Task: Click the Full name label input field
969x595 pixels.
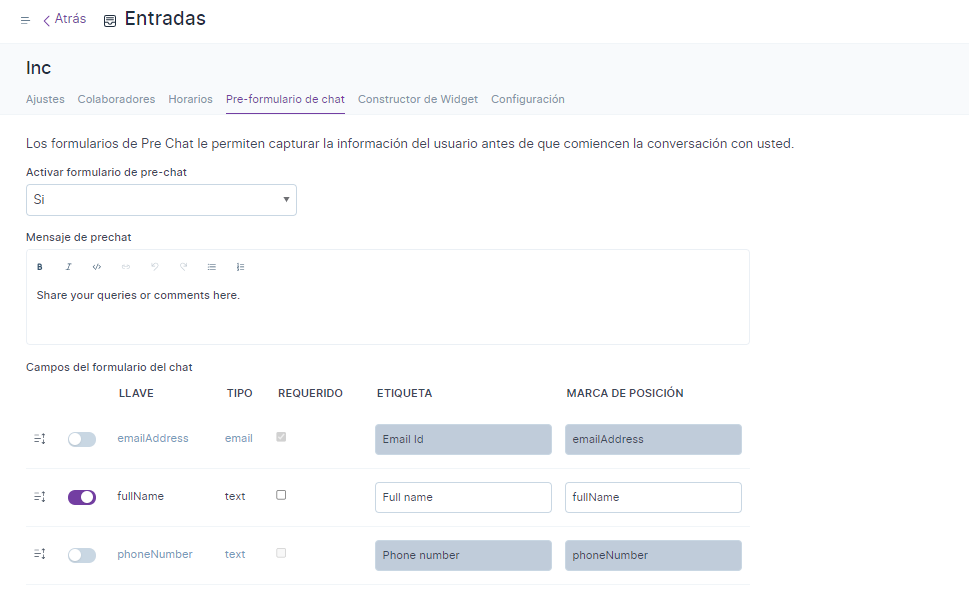Action: [x=463, y=497]
